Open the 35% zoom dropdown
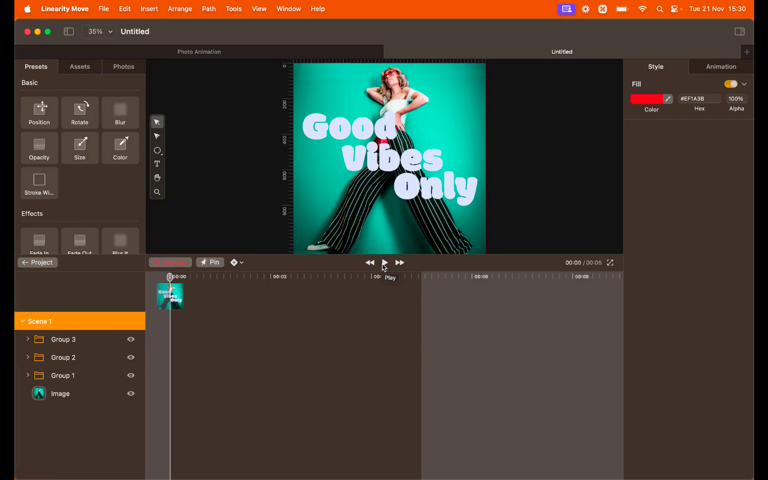This screenshot has height=480, width=768. pos(100,31)
